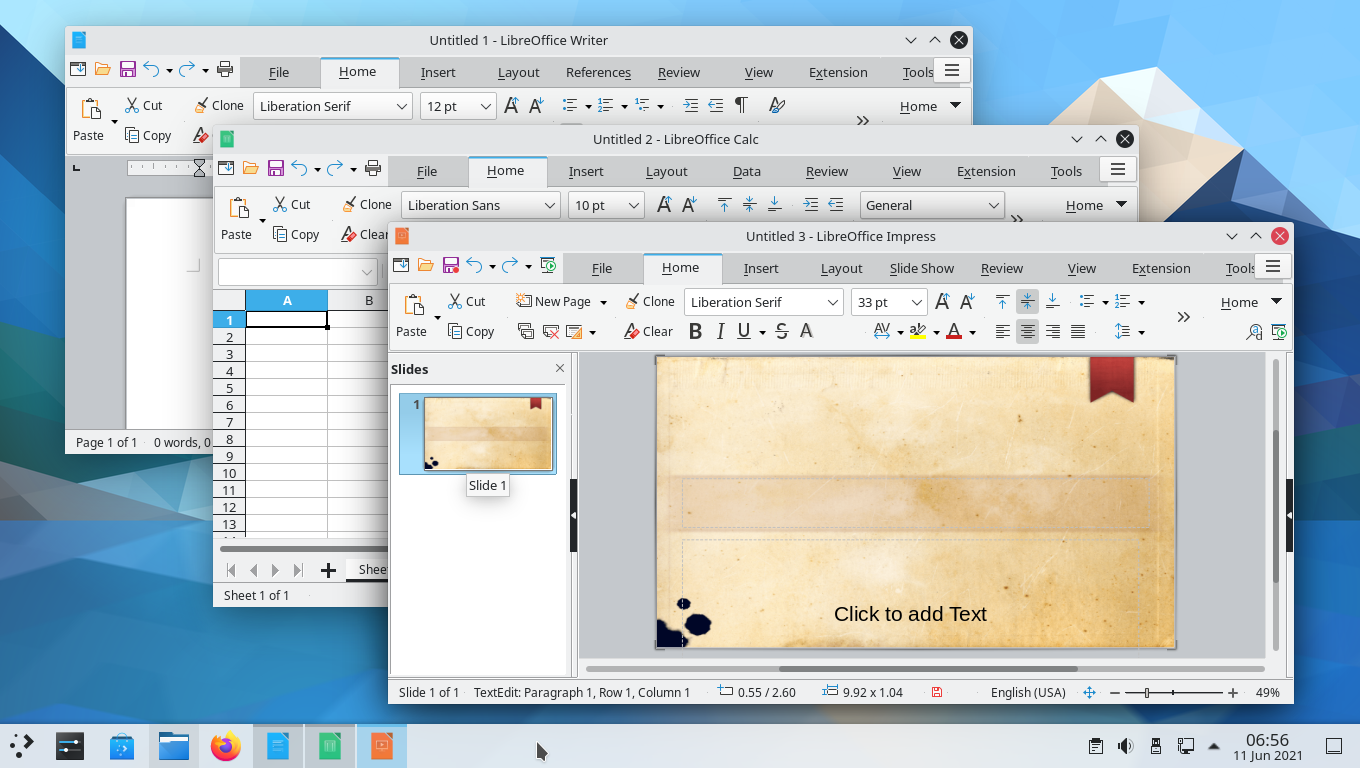Click Clone formatting in the Impress toolbar
1360x768 pixels.
tap(649, 301)
